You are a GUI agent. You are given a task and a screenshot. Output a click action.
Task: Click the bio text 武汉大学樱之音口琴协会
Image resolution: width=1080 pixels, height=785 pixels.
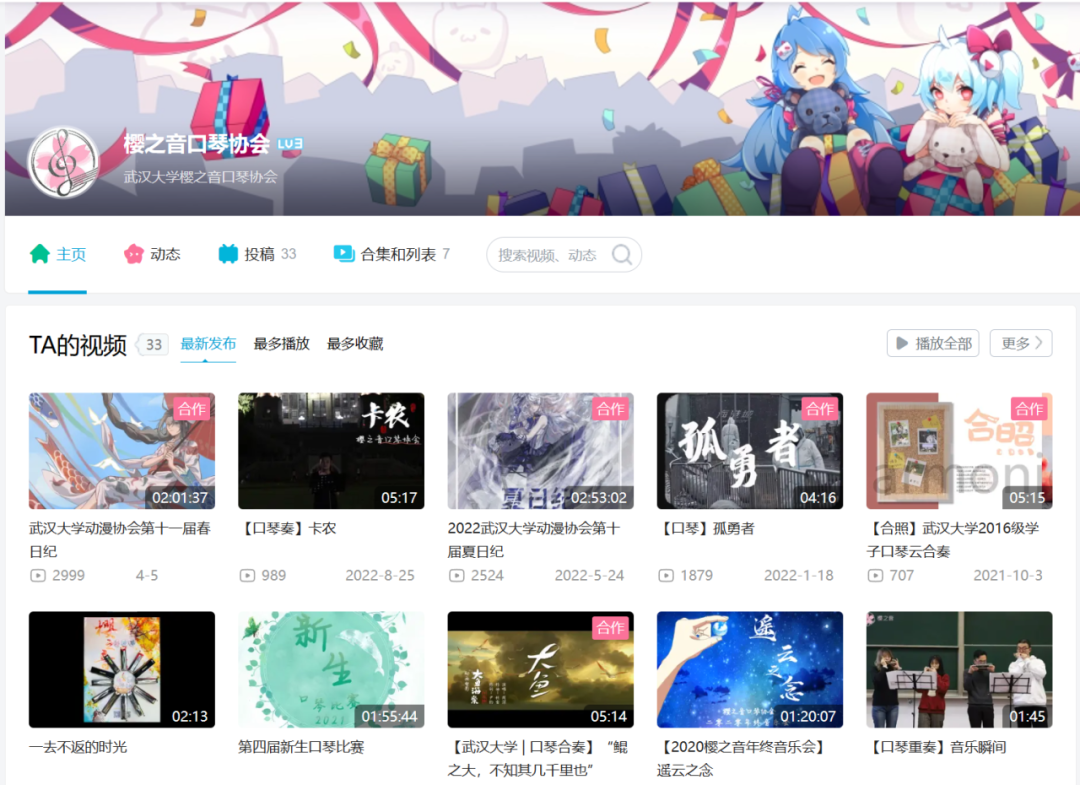[x=200, y=177]
